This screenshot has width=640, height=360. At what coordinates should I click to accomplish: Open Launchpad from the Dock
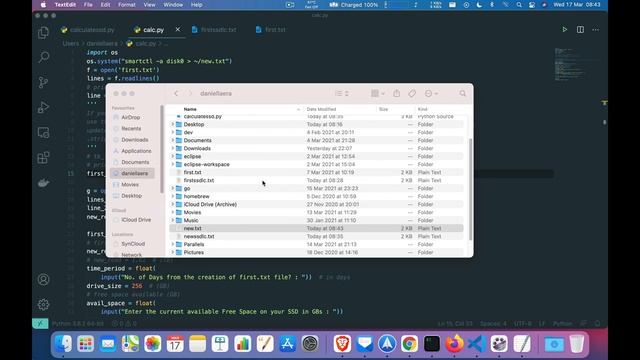tap(86, 344)
